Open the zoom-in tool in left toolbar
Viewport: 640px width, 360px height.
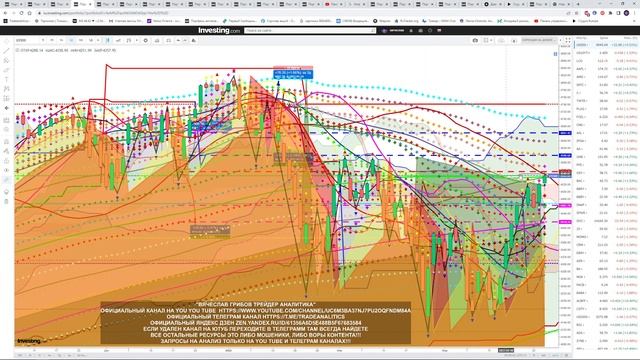6,130
